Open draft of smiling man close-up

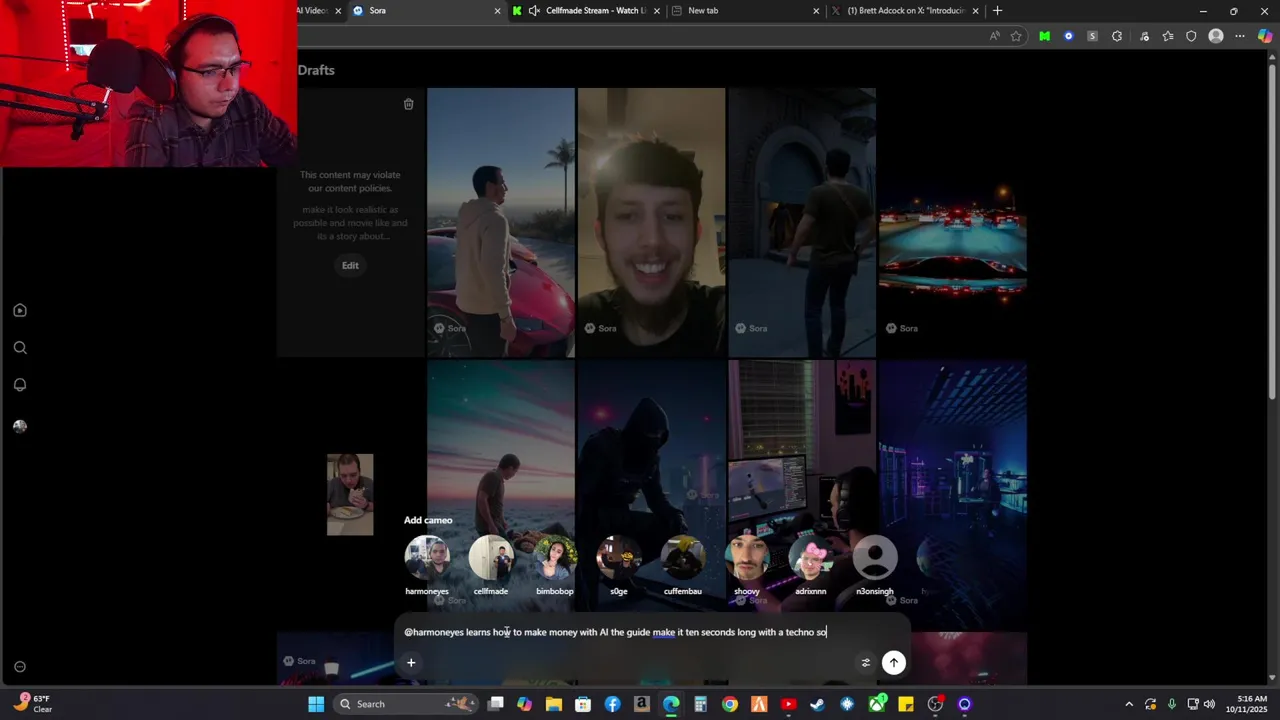pos(651,222)
